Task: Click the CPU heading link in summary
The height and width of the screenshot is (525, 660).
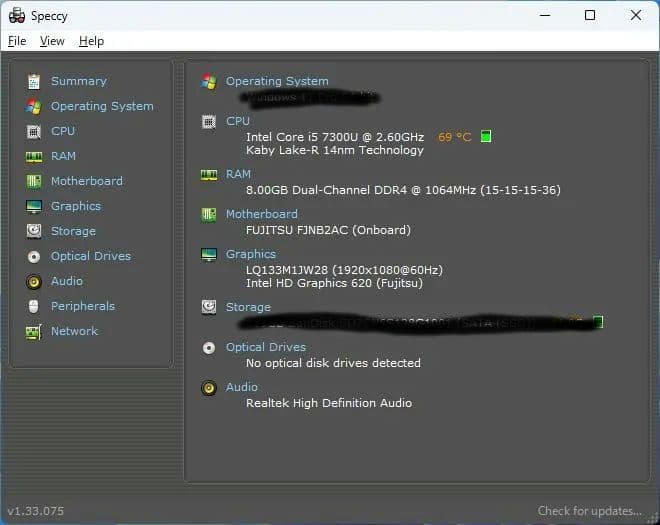Action: pos(238,121)
